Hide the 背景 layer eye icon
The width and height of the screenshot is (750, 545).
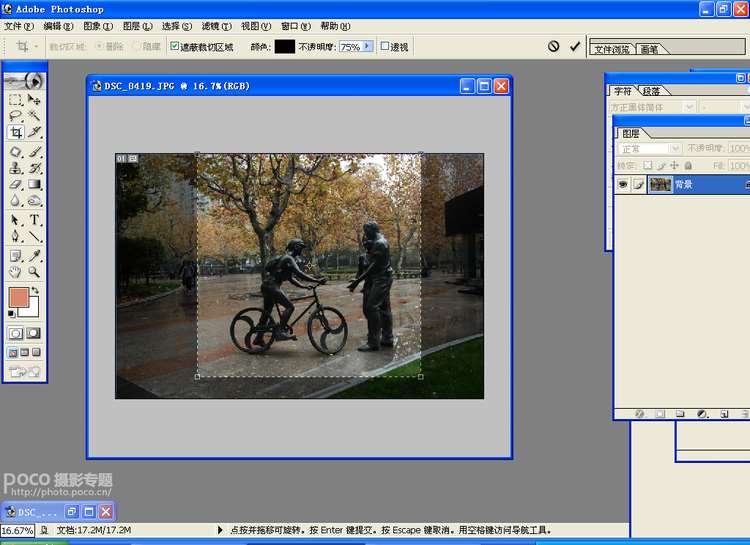click(623, 184)
